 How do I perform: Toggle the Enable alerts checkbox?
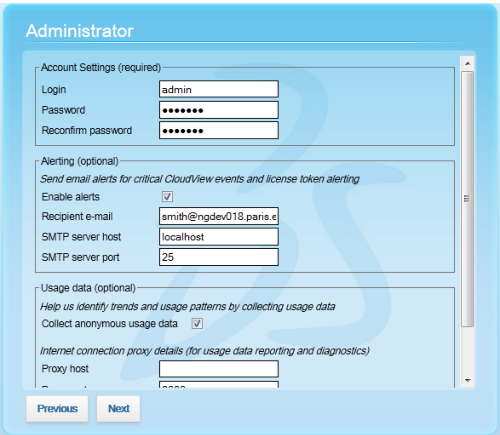167,197
